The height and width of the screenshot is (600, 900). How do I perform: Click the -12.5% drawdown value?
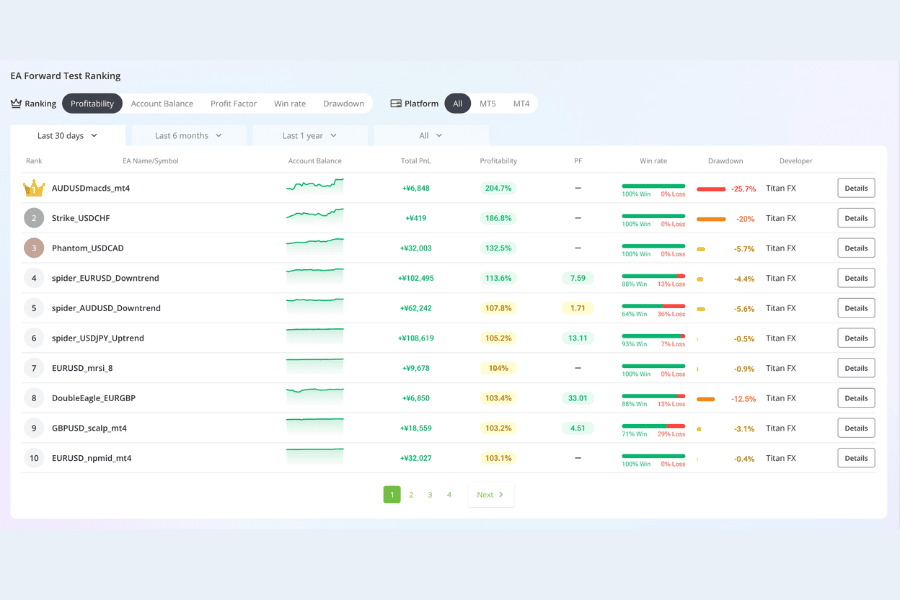tap(743, 398)
